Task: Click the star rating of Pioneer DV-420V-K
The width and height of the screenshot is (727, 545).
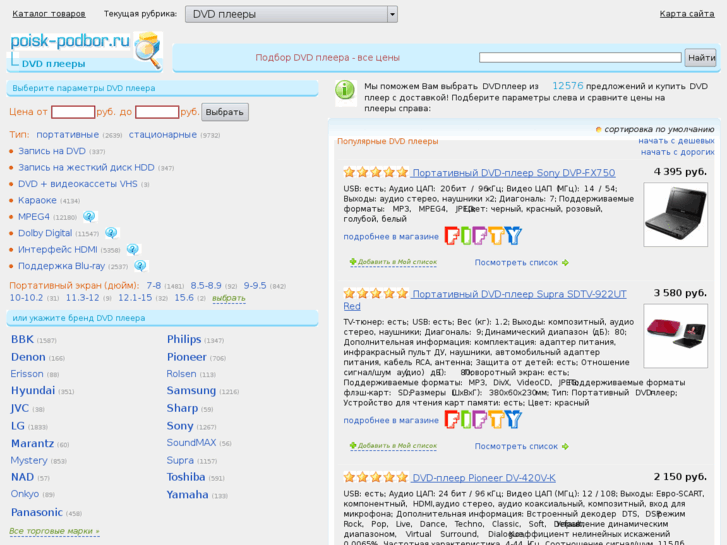Action: (376, 477)
